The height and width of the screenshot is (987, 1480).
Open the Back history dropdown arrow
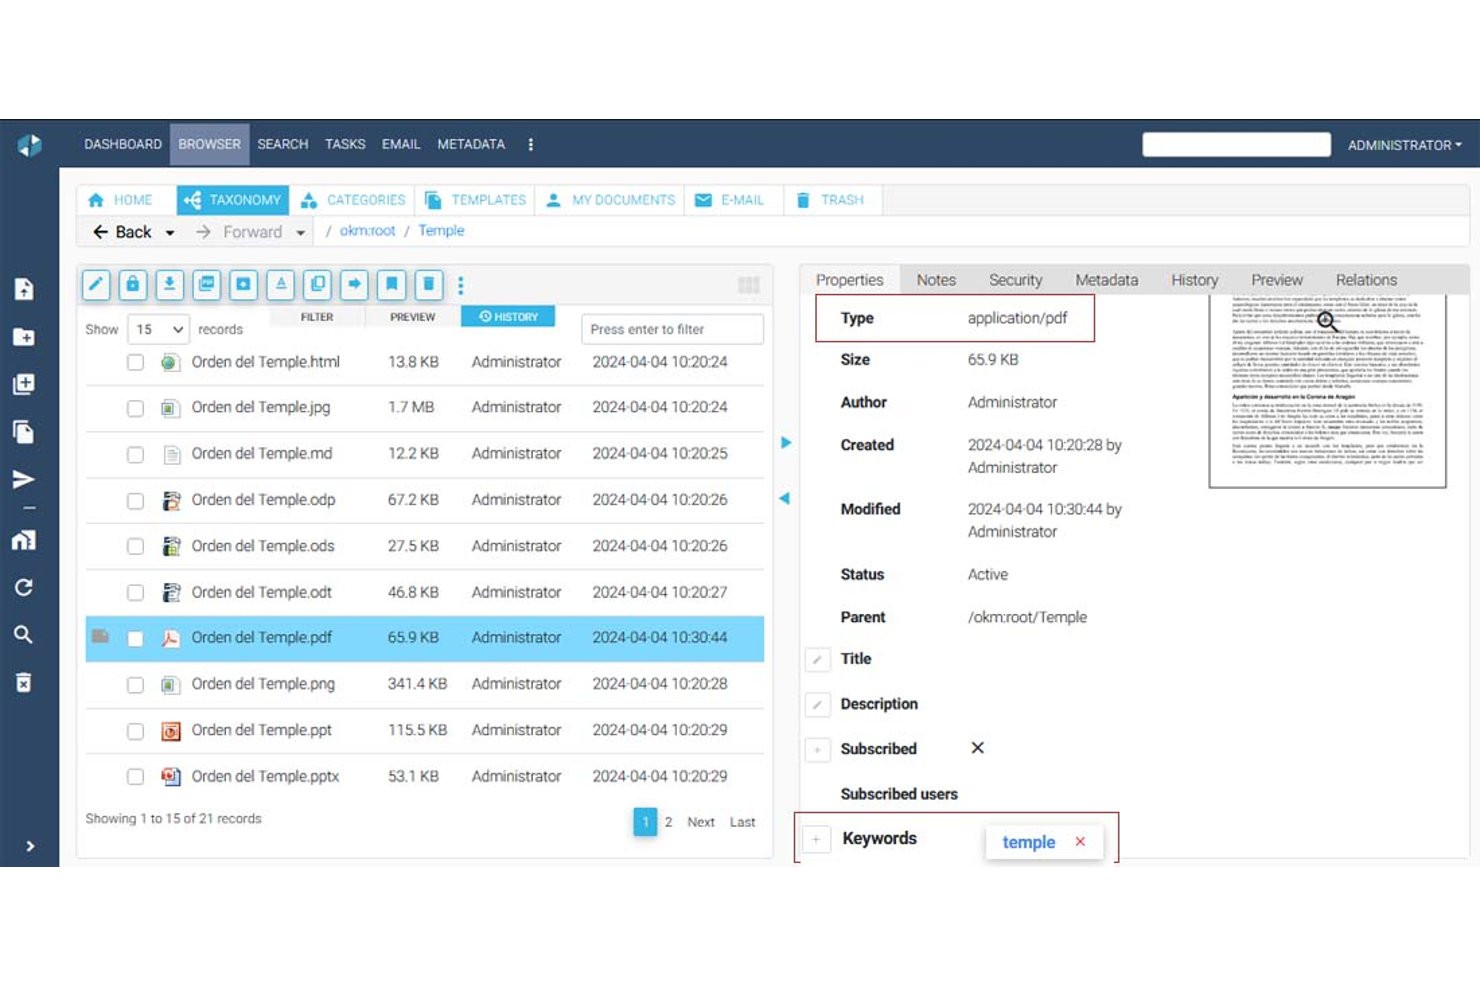point(170,233)
